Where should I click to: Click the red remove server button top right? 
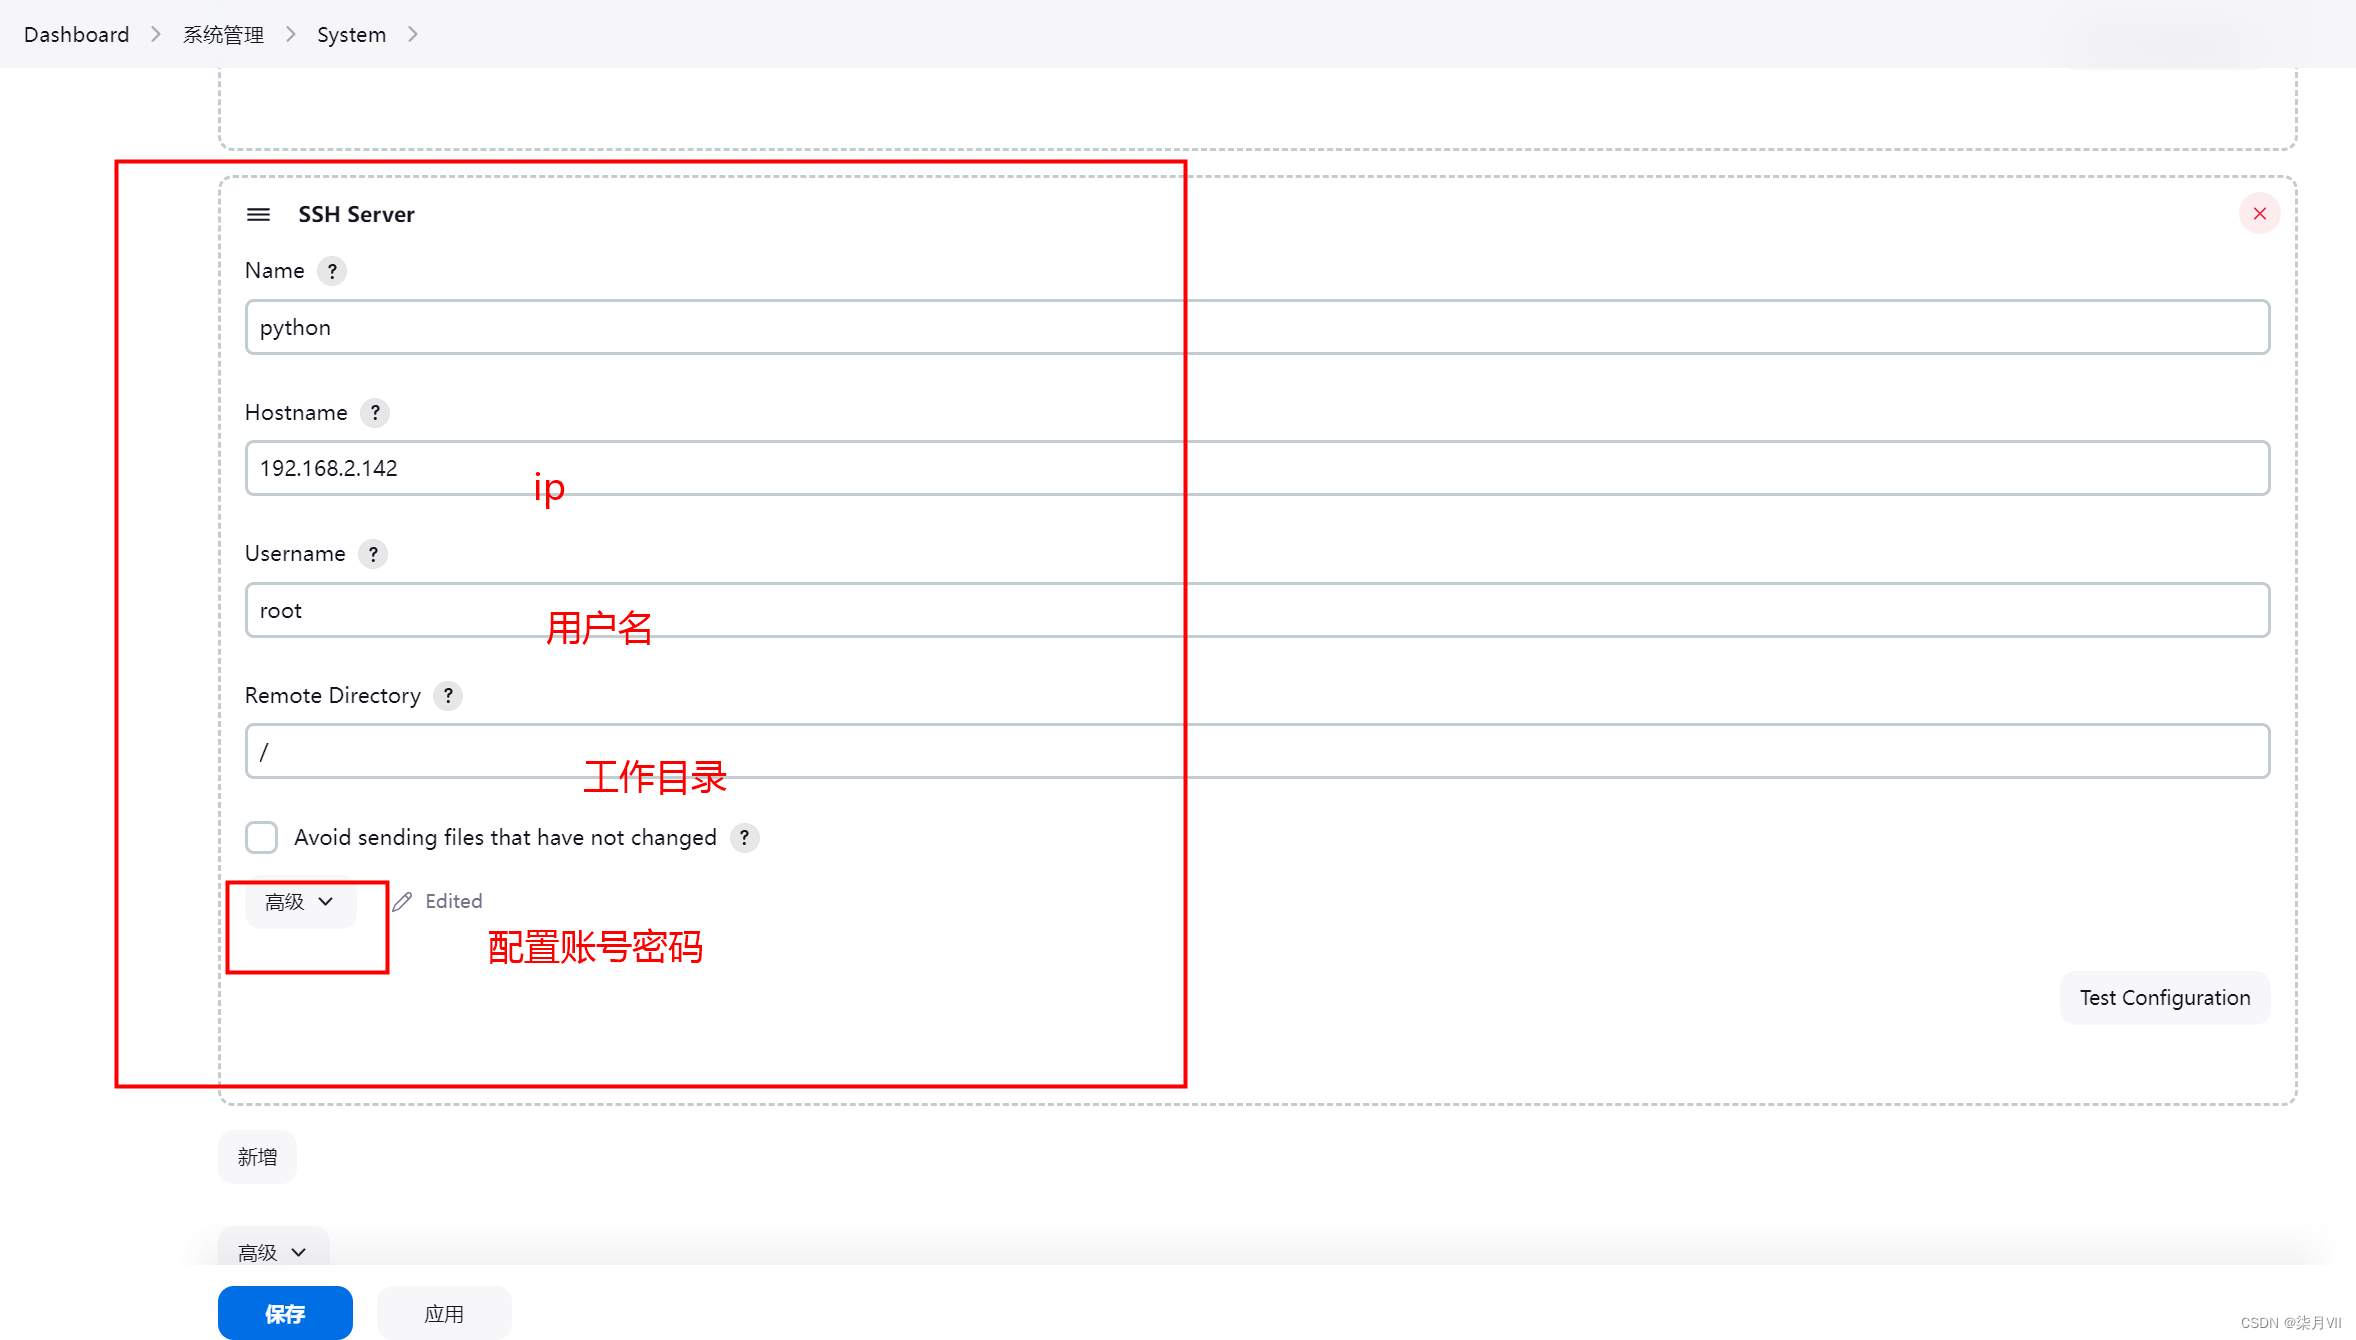pyautogui.click(x=2259, y=214)
